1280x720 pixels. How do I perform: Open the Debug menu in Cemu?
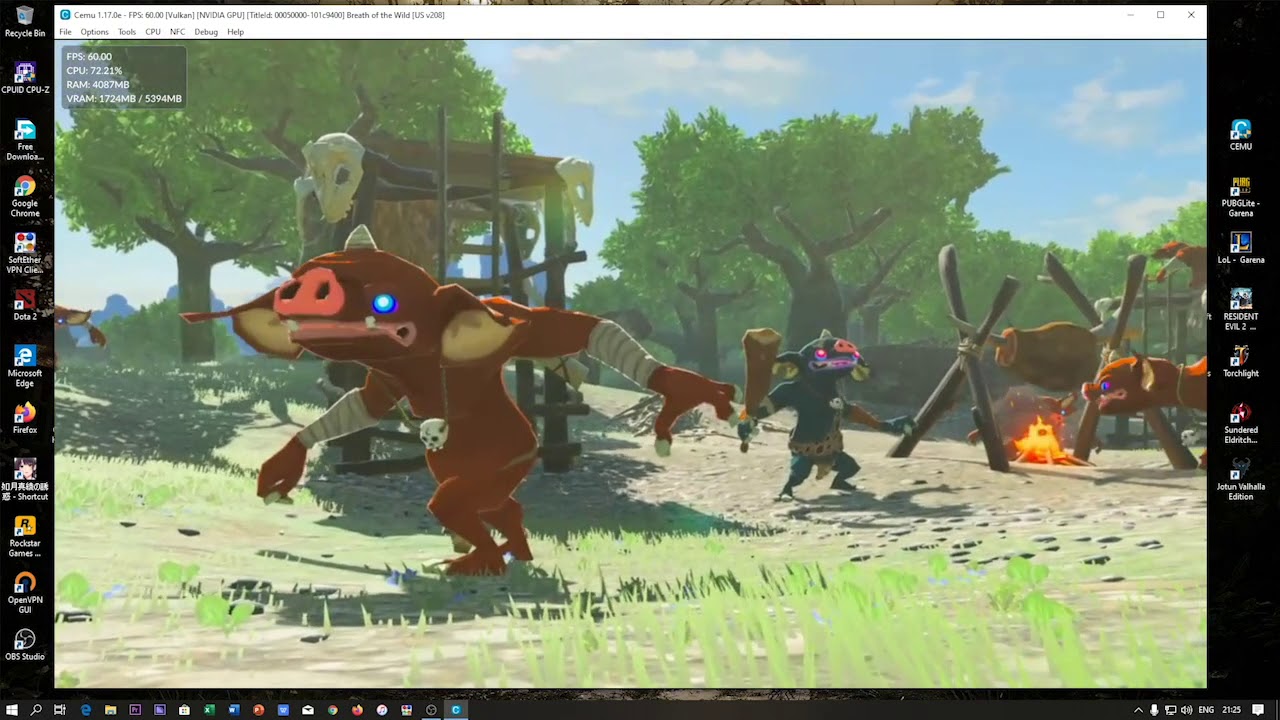coord(206,32)
